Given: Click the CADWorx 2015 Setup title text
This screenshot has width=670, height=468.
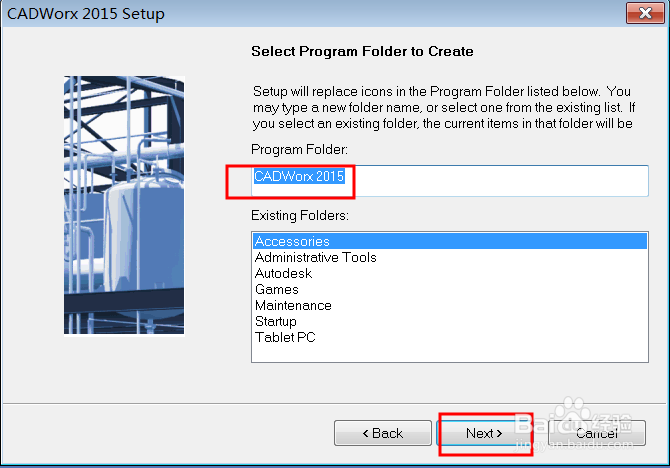Looking at the screenshot, I should (85, 14).
